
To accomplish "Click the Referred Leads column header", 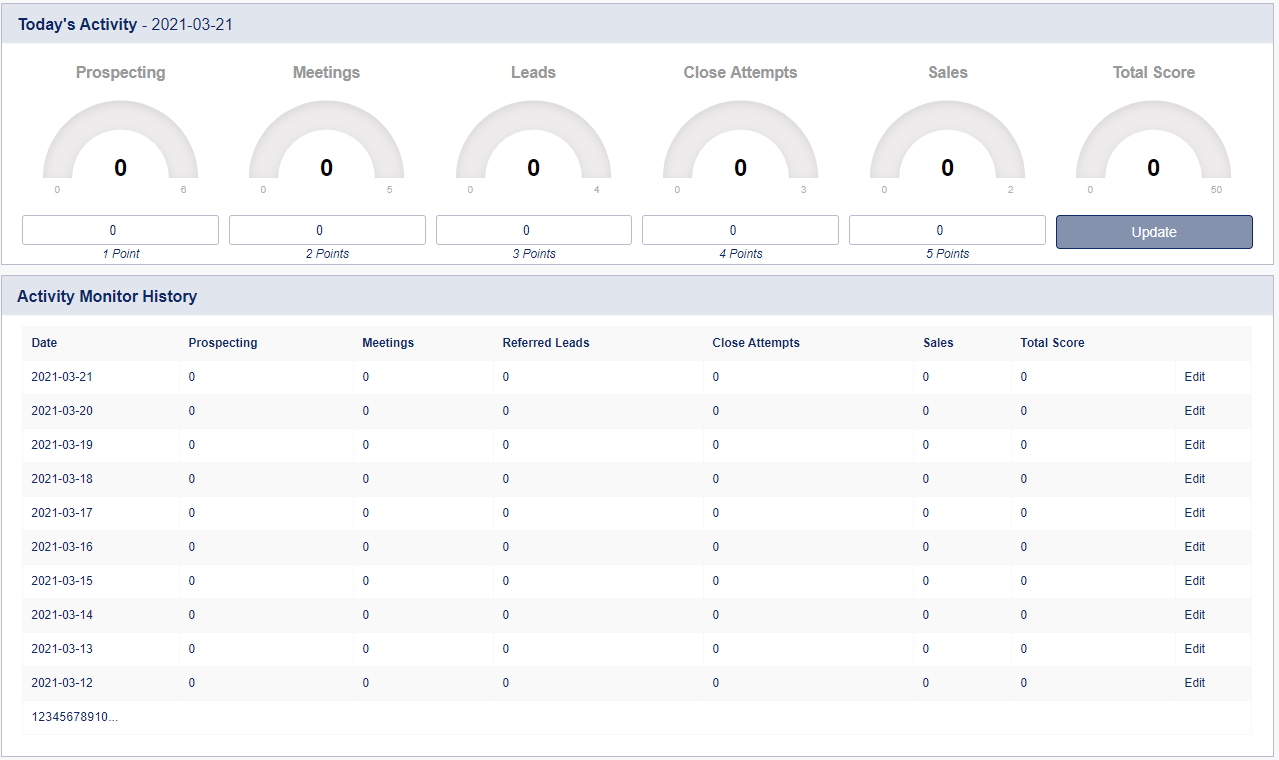I will click(x=545, y=343).
